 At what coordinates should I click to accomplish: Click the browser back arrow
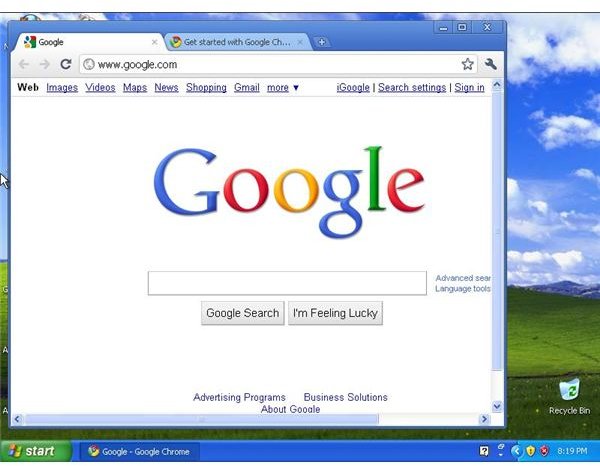[24, 64]
